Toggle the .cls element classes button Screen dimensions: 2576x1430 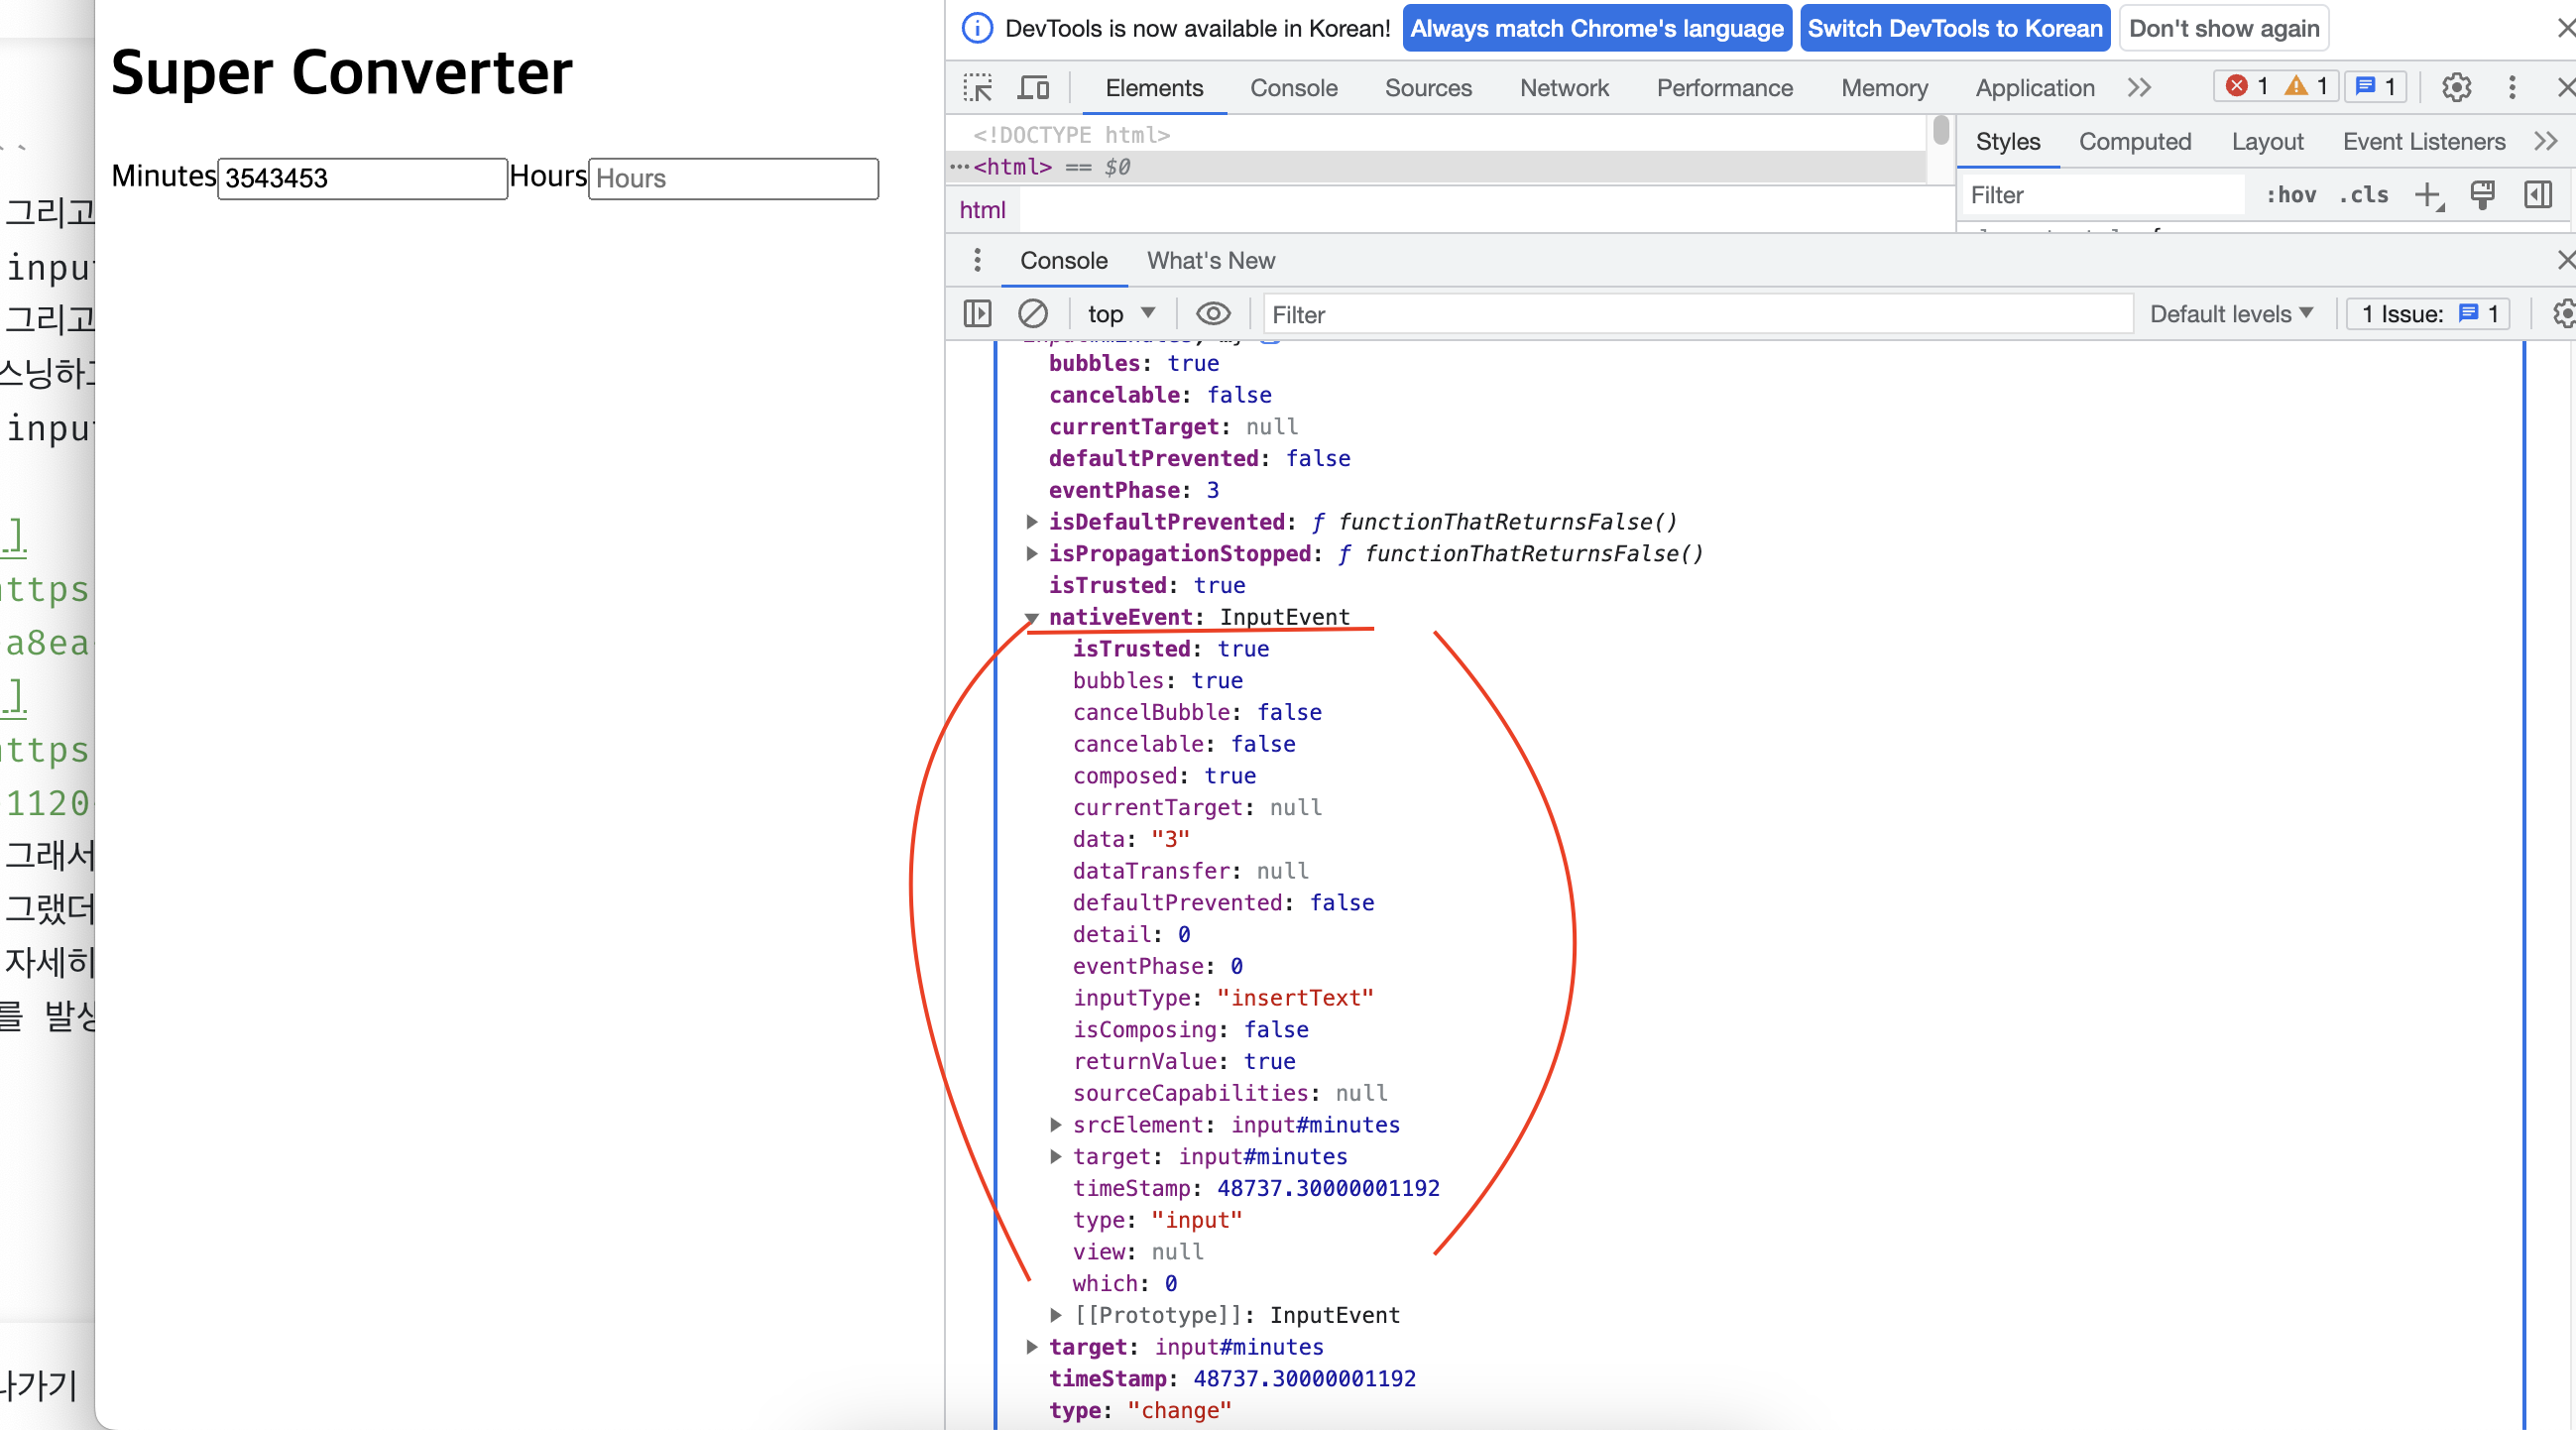pos(2363,195)
